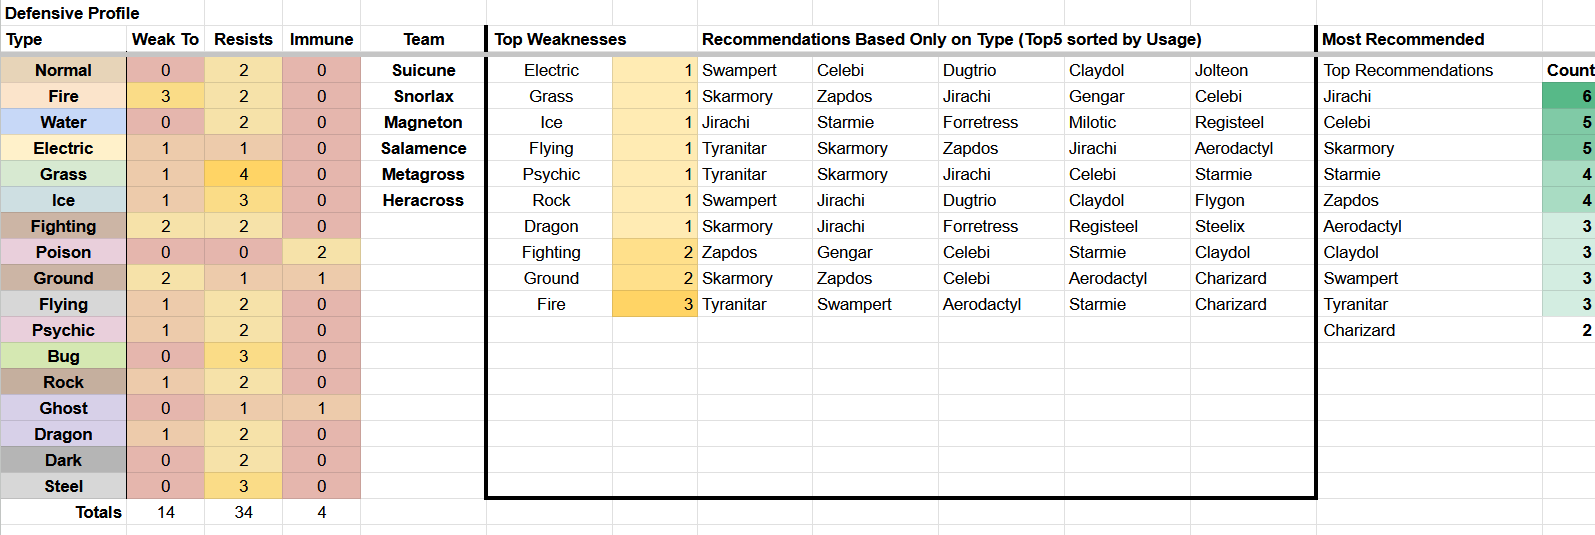Click the Poison type label cell
The height and width of the screenshot is (535, 1595).
pyautogui.click(x=63, y=252)
